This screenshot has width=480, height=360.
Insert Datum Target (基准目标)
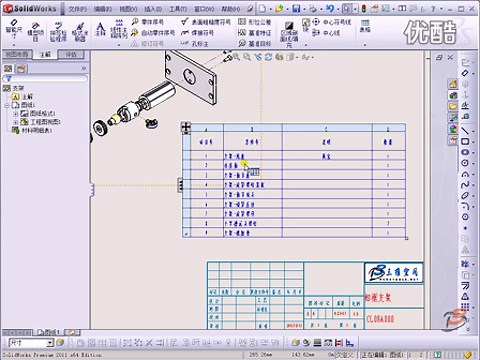pyautogui.click(x=254, y=43)
